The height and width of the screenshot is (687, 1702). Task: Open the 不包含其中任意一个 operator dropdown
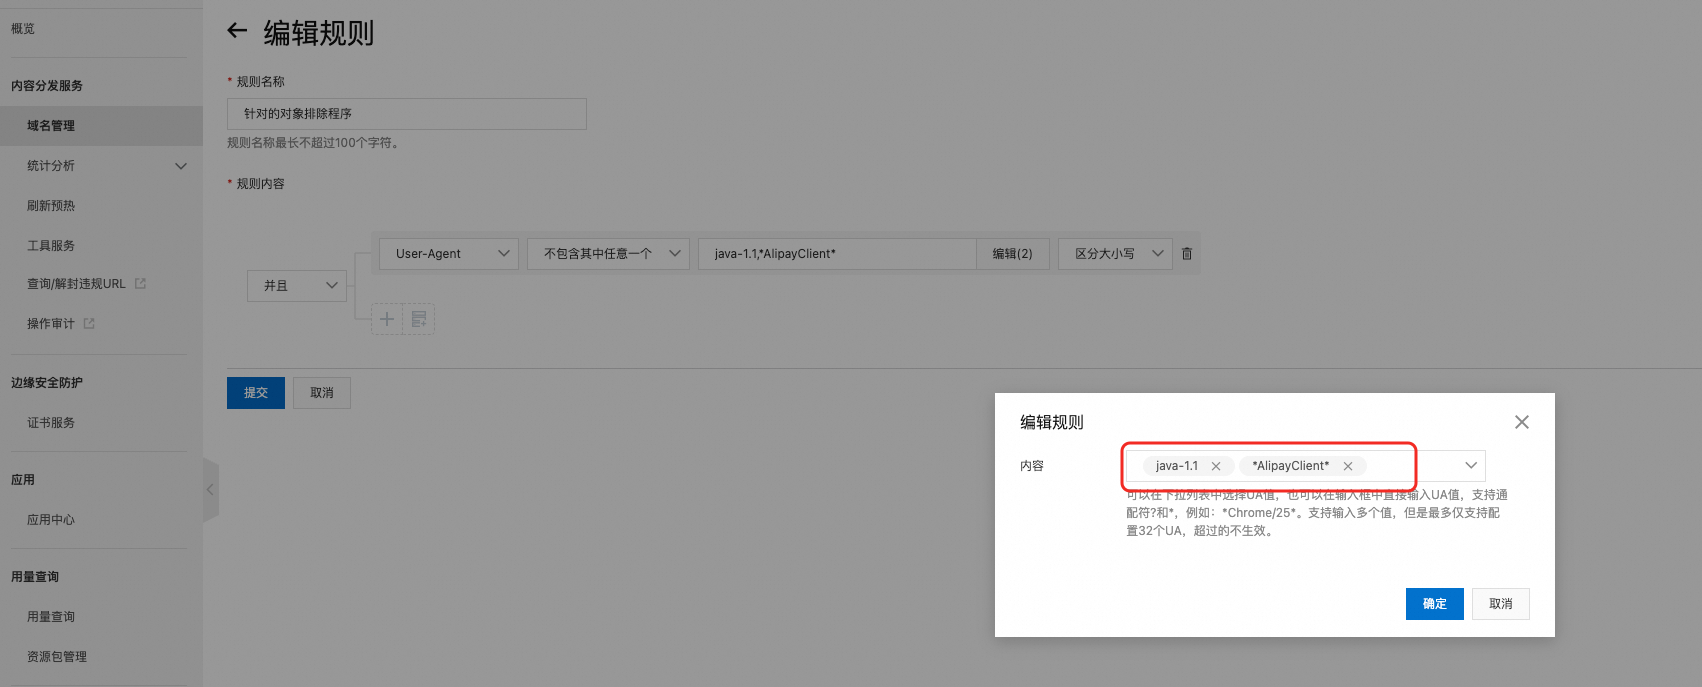coord(609,254)
